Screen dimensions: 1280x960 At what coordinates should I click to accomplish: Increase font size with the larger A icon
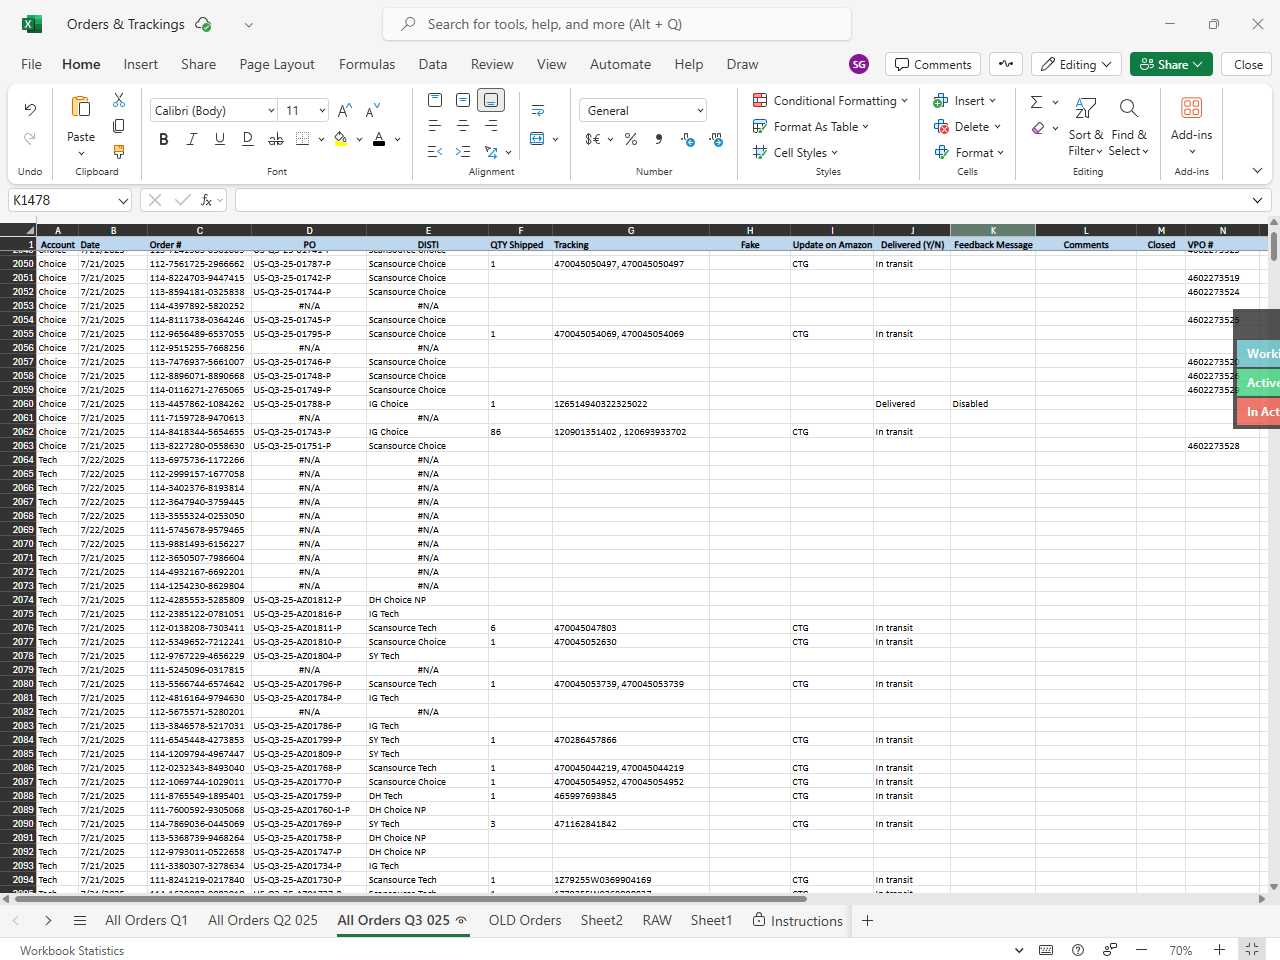point(345,110)
